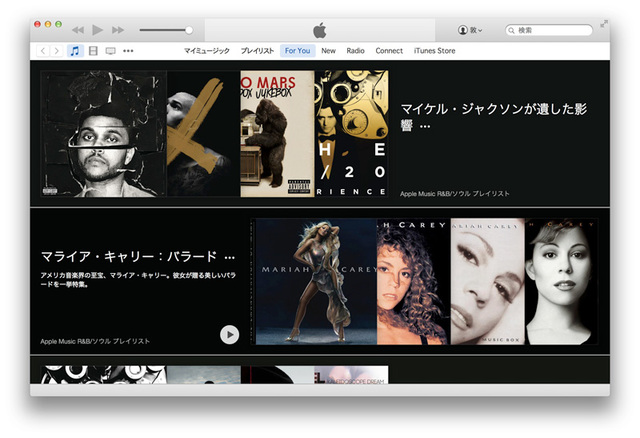Go back with the left chevron

click(x=43, y=51)
